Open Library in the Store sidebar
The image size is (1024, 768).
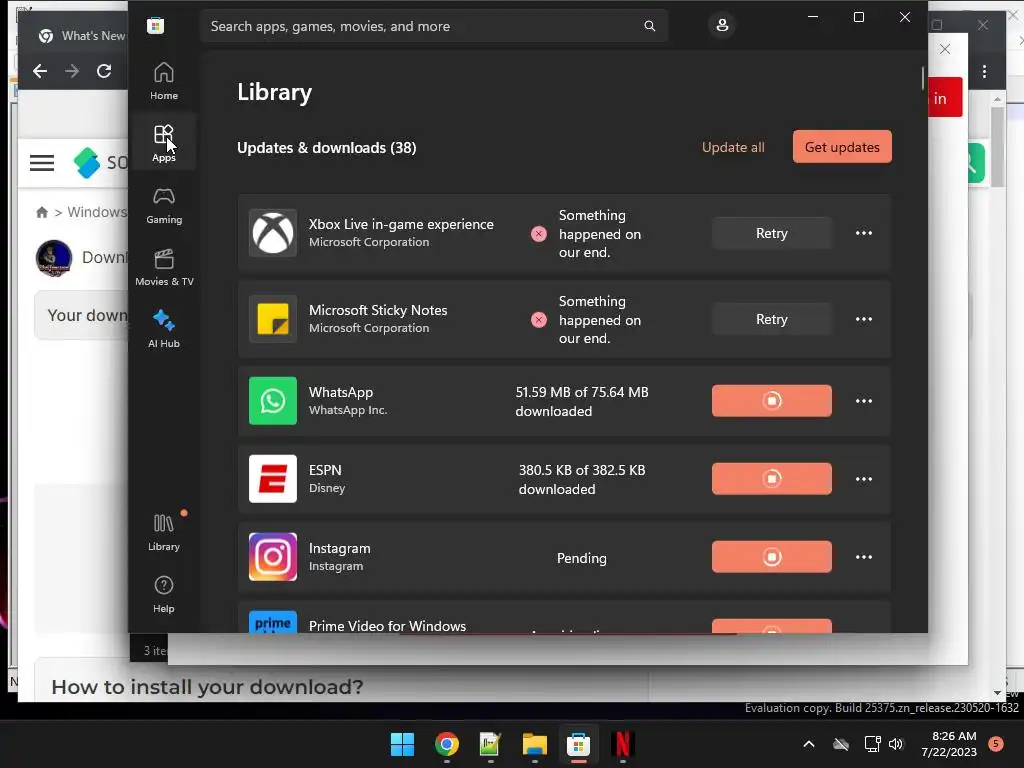click(163, 532)
